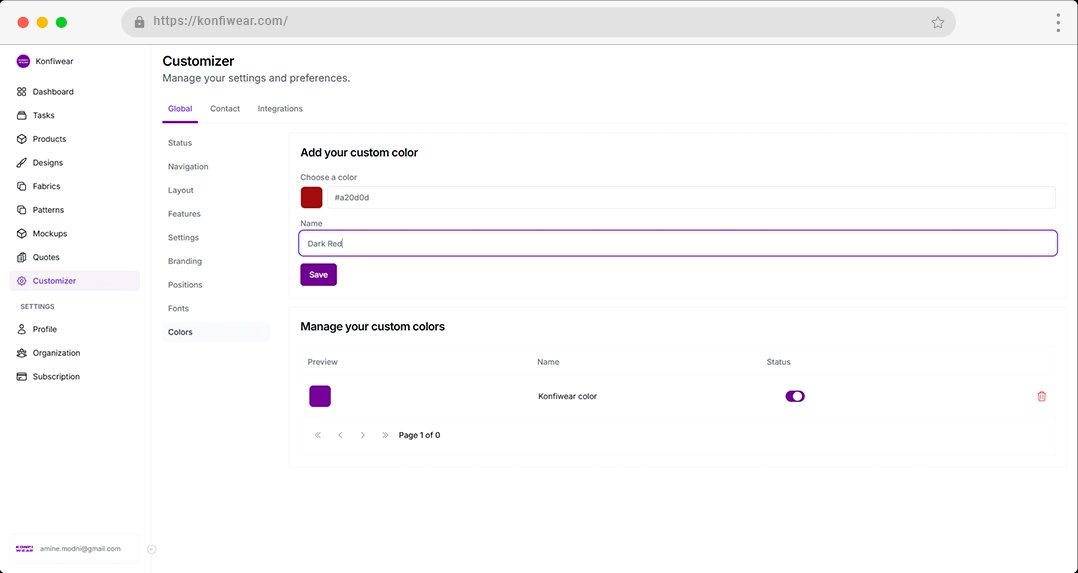The width and height of the screenshot is (1078, 573).
Task: Open the dark red color picker swatch
Action: coord(311,197)
